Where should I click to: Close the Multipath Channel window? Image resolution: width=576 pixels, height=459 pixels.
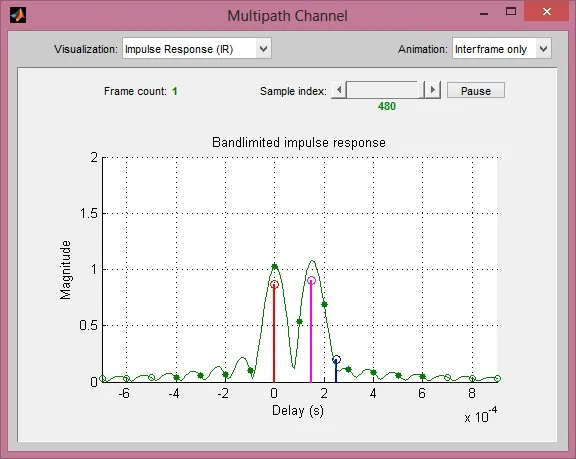[x=547, y=11]
